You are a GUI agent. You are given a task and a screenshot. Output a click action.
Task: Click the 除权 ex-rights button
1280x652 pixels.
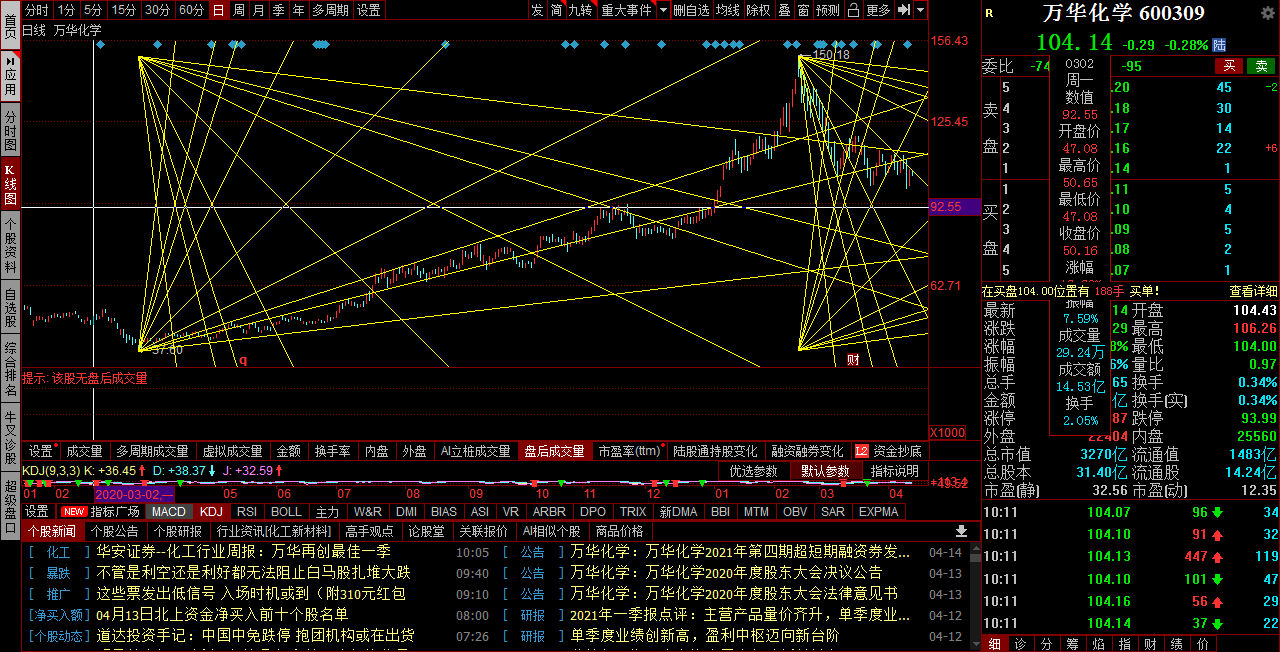coord(759,10)
